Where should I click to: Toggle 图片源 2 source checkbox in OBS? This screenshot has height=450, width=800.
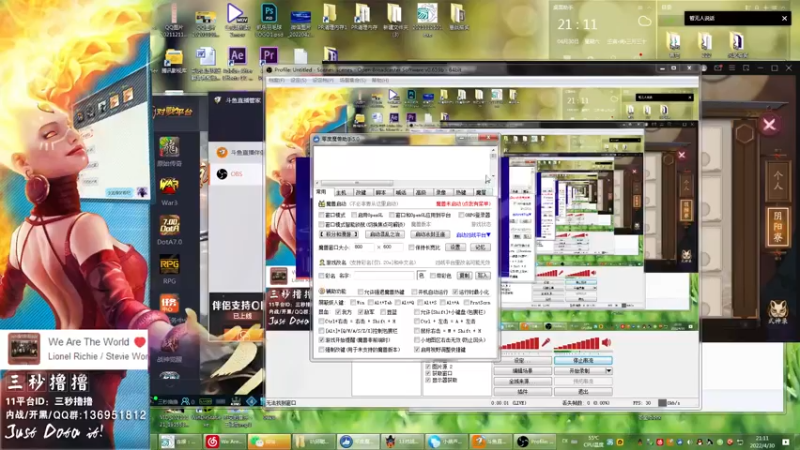tap(428, 366)
